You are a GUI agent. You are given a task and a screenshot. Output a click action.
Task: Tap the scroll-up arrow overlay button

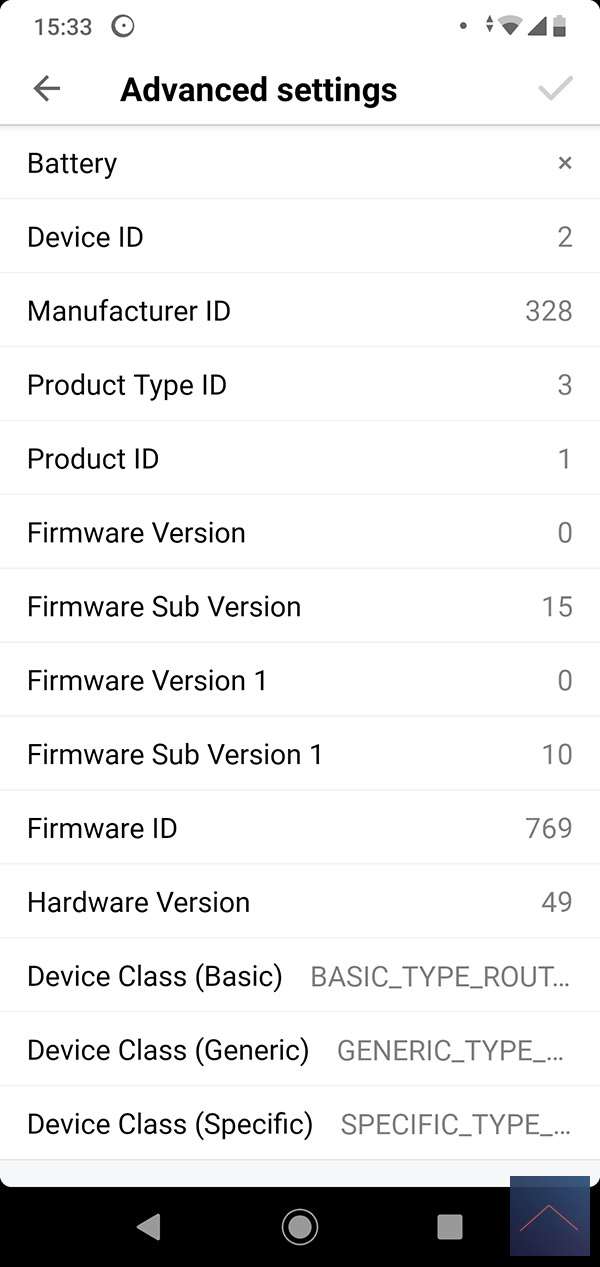(x=549, y=1216)
